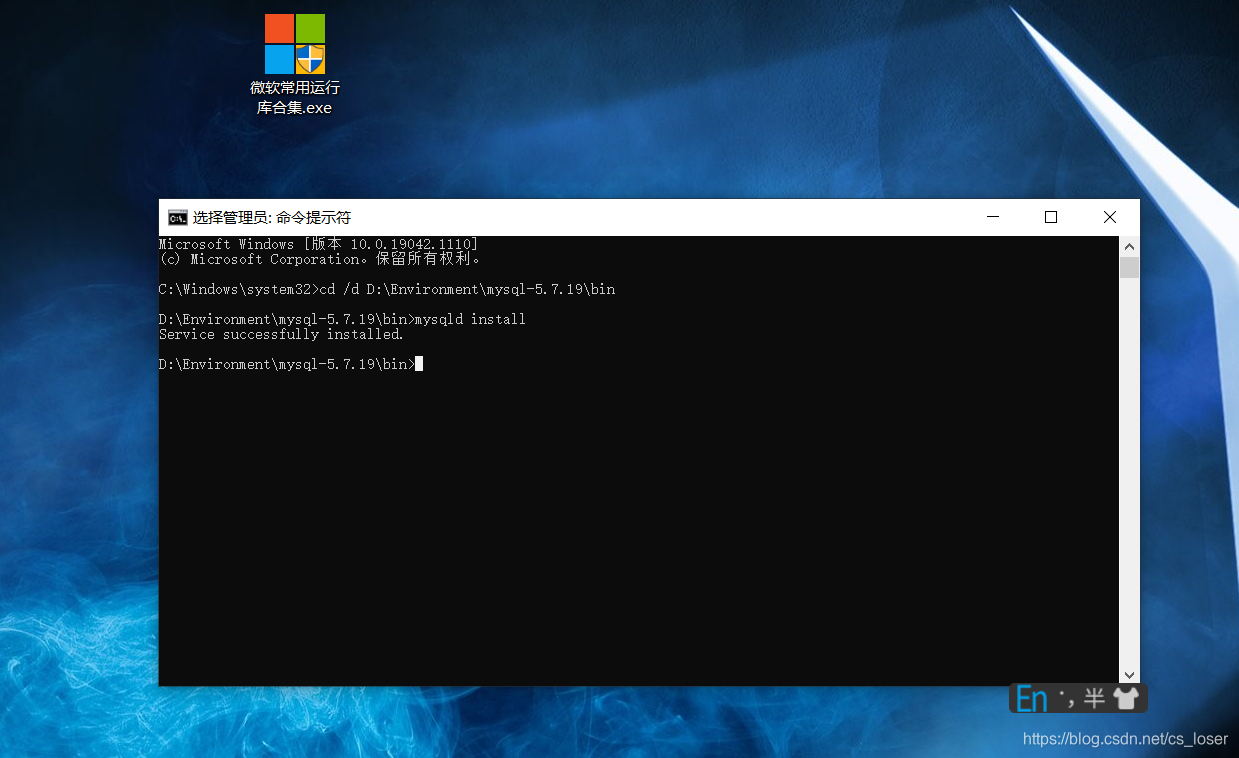Click the 'mysqld install' command text
Screen dimensions: 1239x758
(x=470, y=319)
